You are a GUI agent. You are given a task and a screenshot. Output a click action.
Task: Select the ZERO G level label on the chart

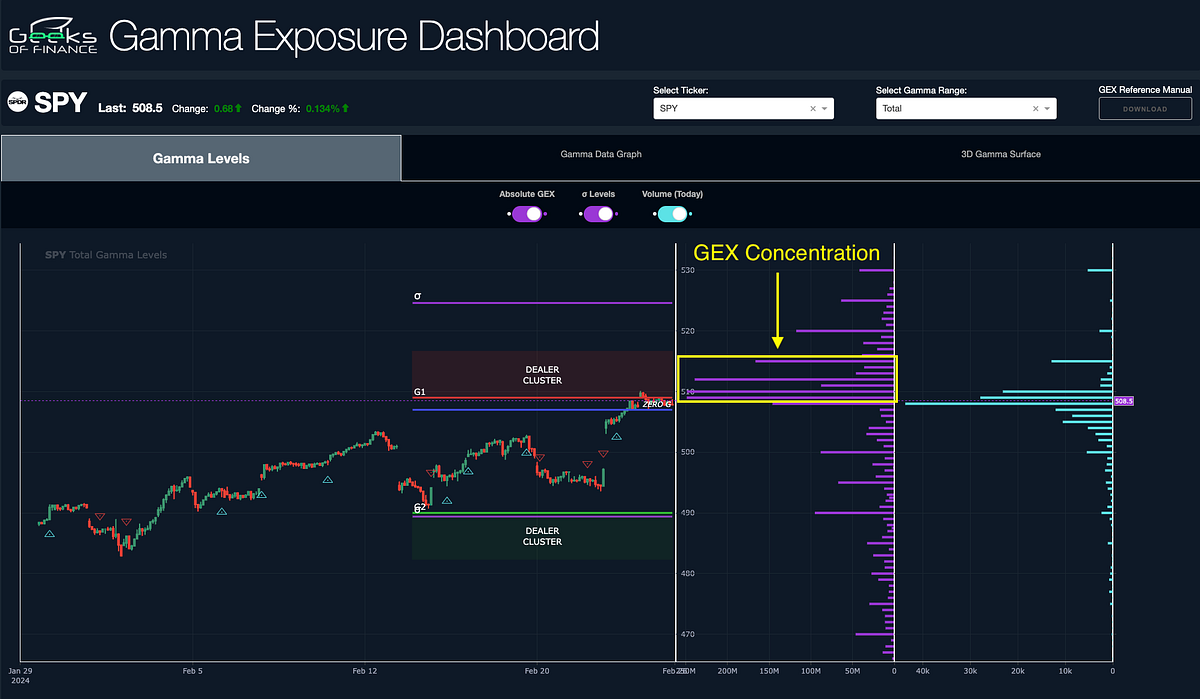[655, 404]
